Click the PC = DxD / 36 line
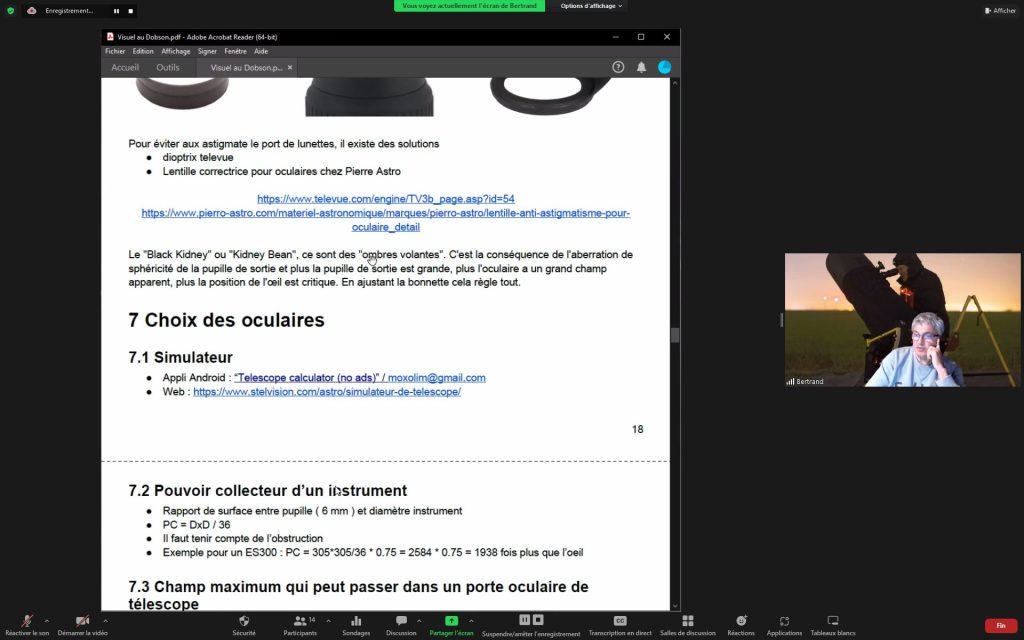1024x640 pixels. [197, 524]
